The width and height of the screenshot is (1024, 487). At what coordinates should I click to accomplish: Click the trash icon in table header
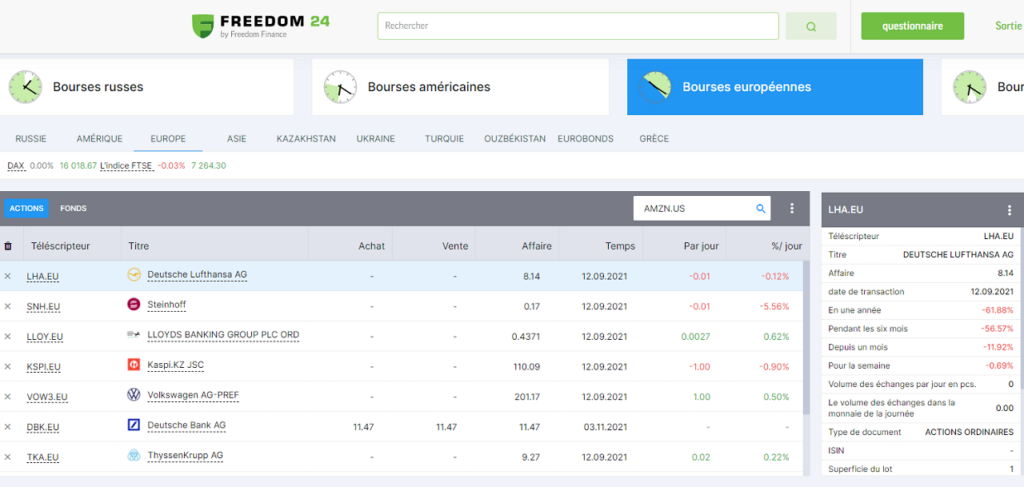(9, 245)
